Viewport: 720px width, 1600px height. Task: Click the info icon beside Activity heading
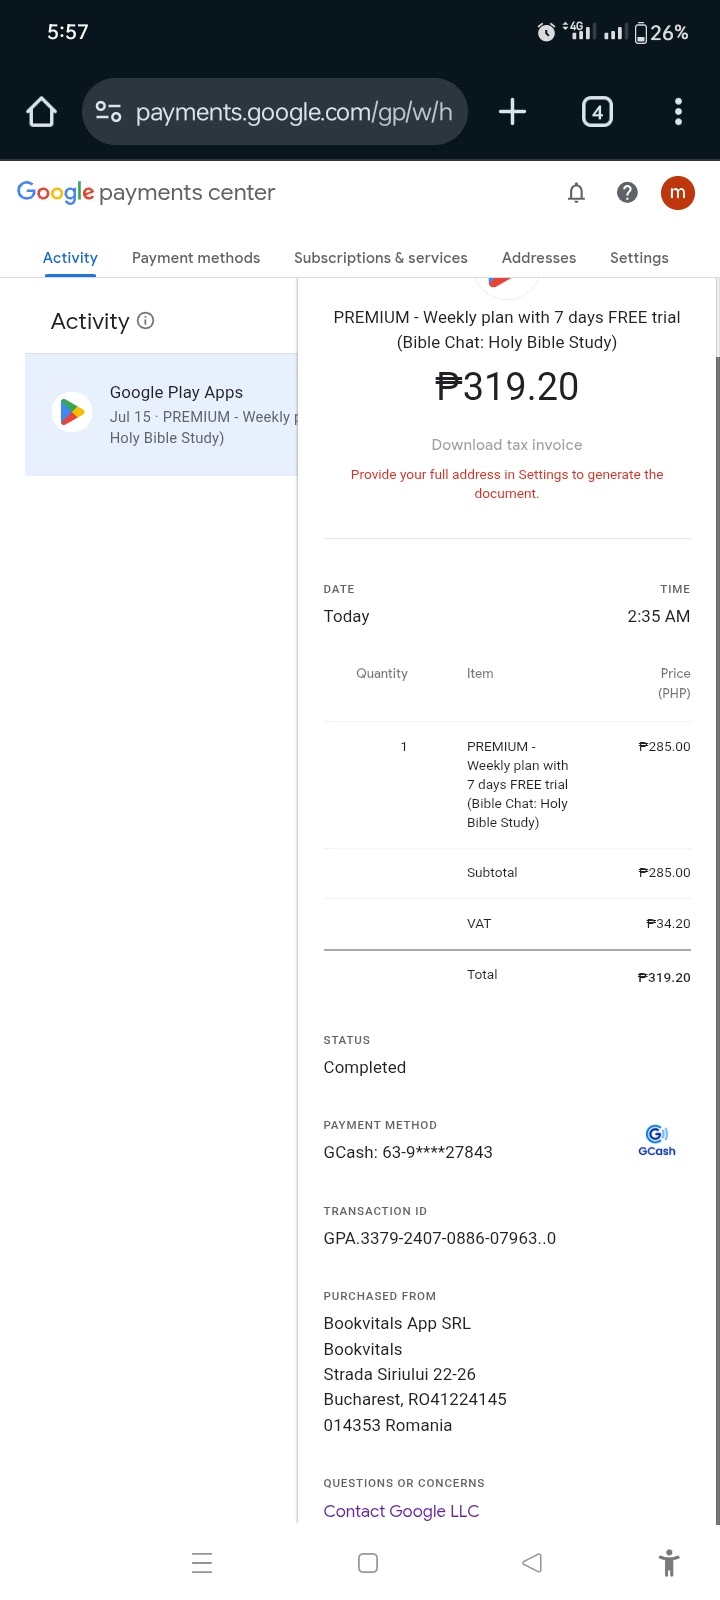coord(145,321)
